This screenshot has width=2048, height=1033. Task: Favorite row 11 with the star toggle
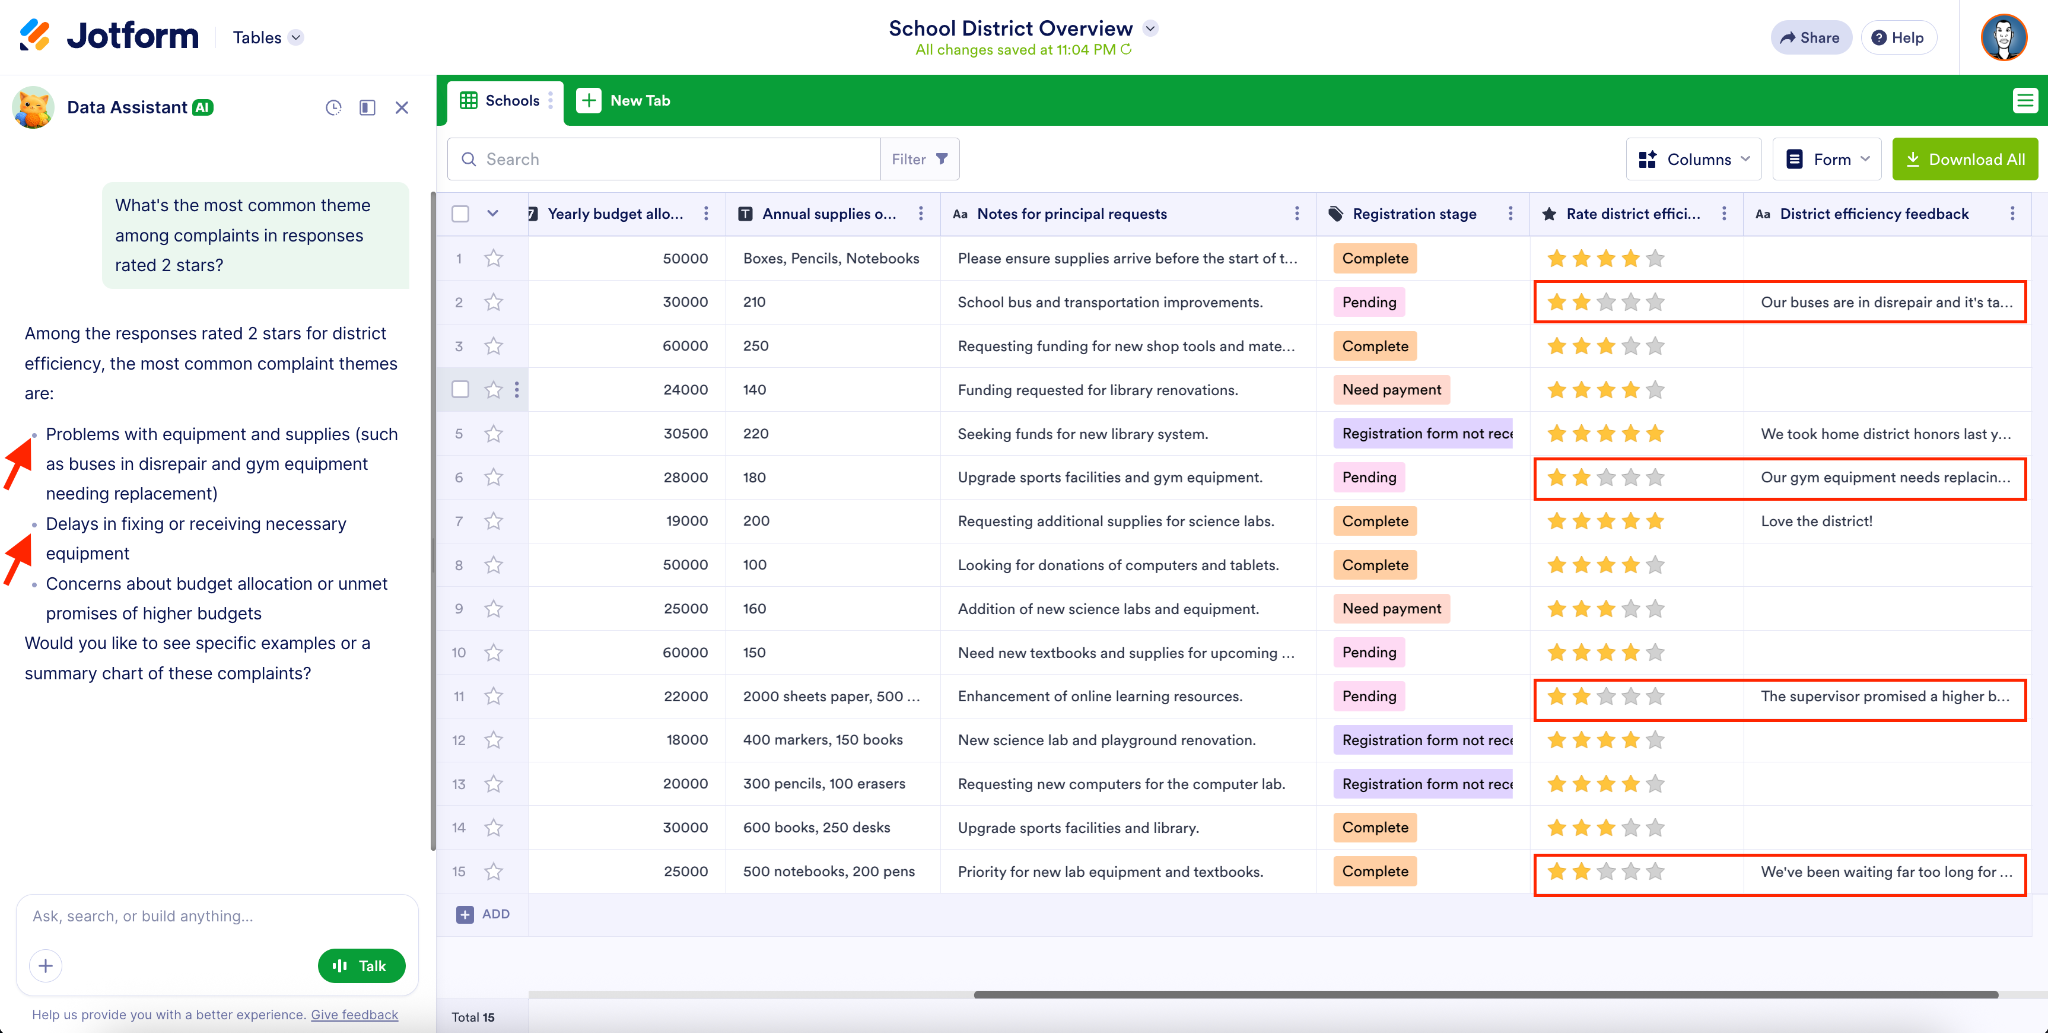(494, 696)
